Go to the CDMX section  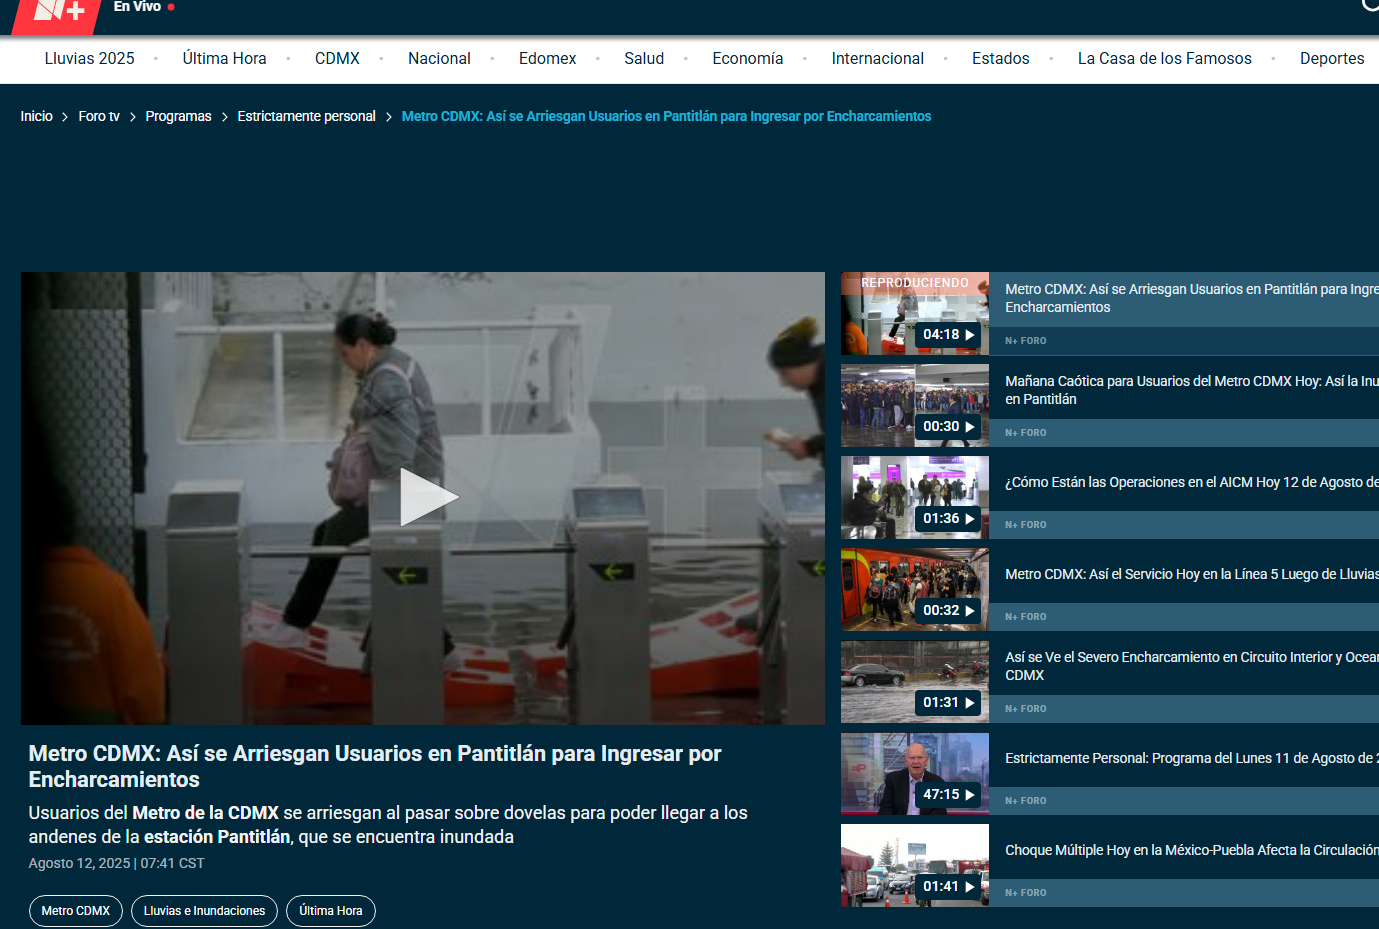[x=337, y=59]
